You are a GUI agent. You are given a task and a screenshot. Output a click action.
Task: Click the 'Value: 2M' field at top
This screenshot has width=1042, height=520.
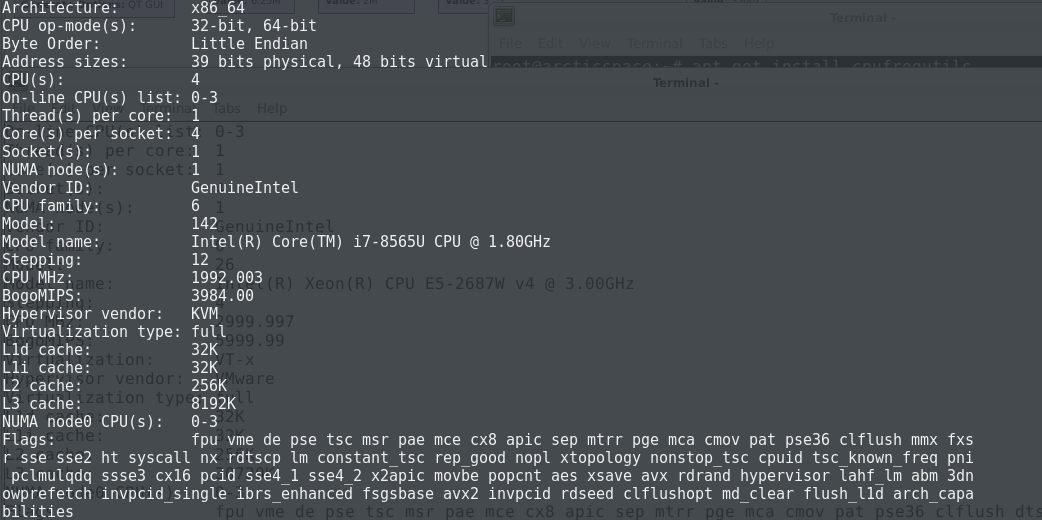pos(366,5)
